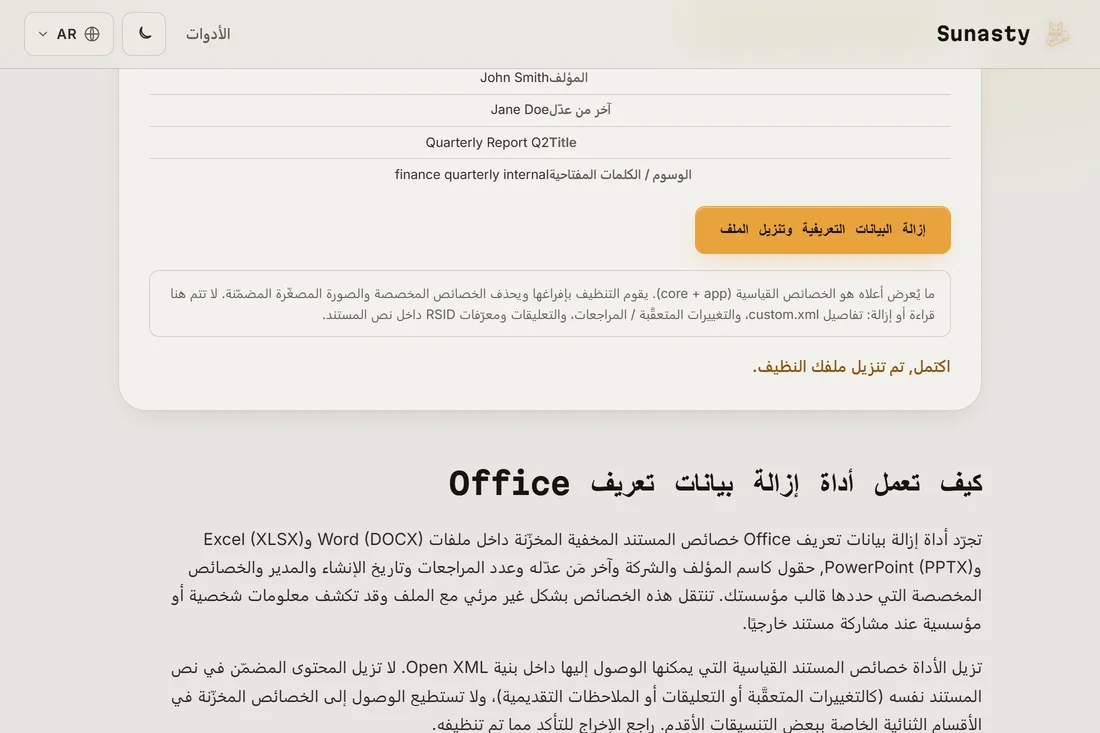Select the Jane Doe last-modified-by row
Image resolution: width=1100 pixels, height=733 pixels.
click(550, 110)
